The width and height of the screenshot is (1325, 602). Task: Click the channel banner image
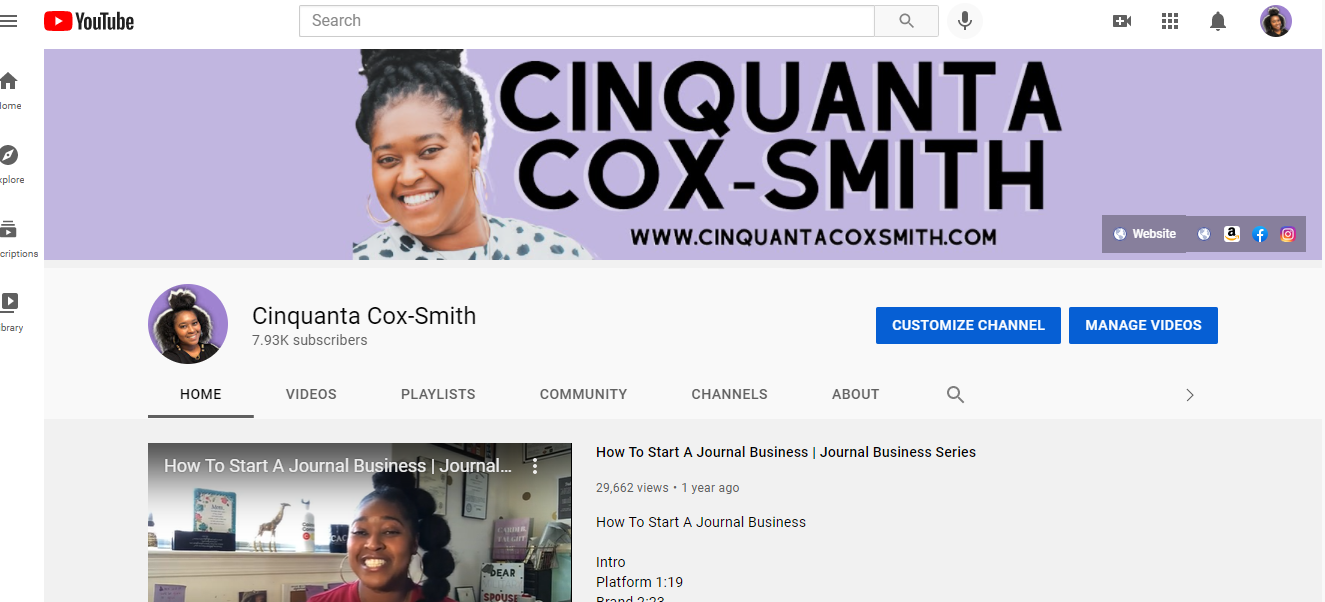tap(683, 155)
